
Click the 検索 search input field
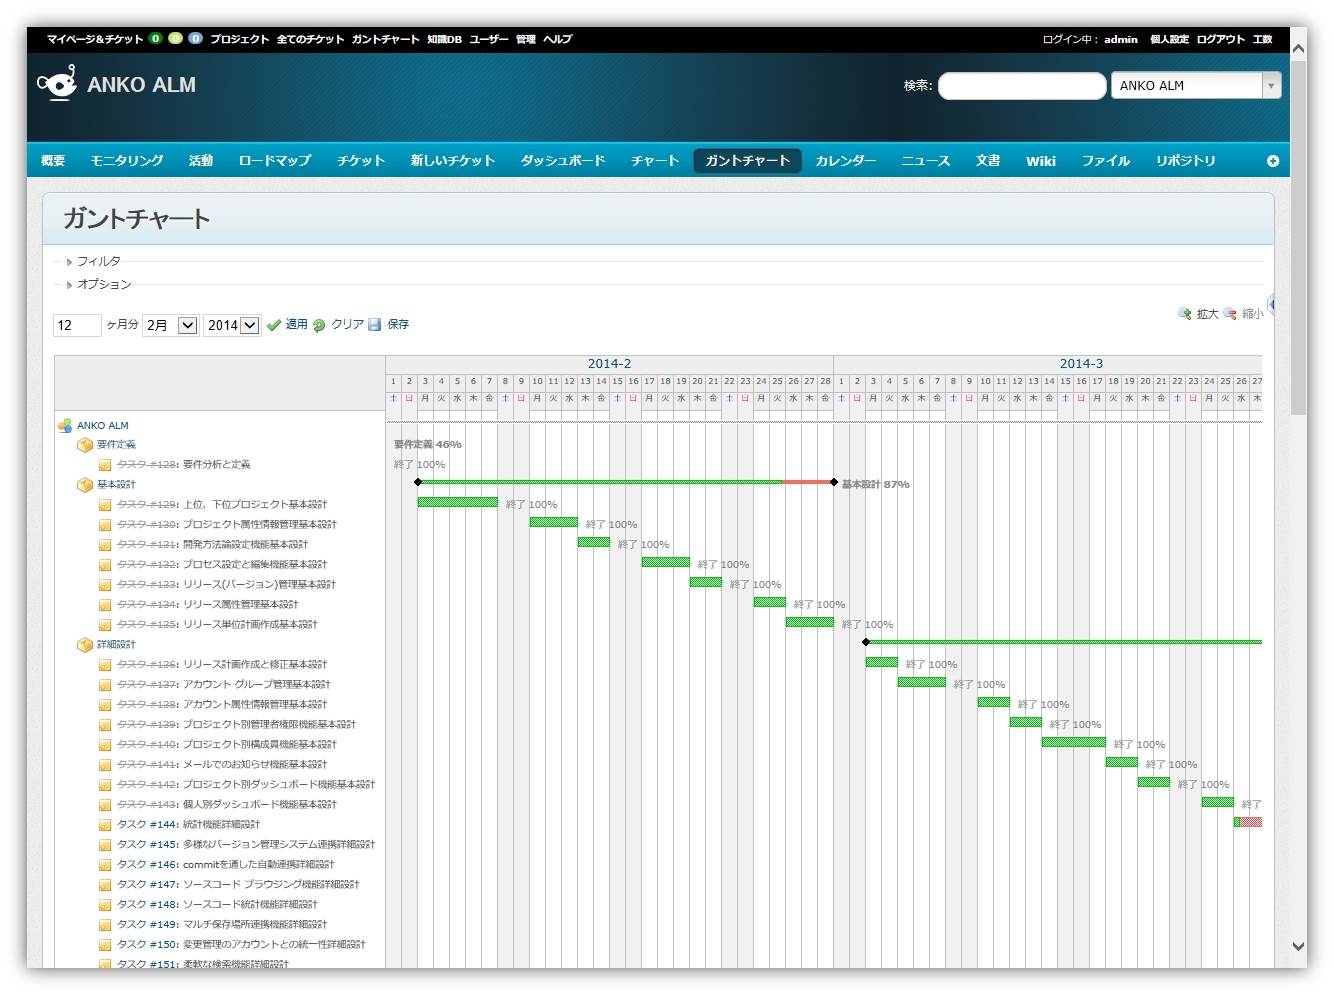[x=1022, y=86]
